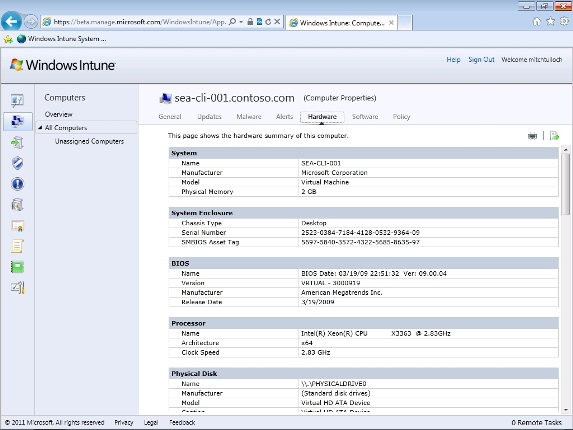Image resolution: width=573 pixels, height=430 pixels.
Task: Refresh the page in address bar
Action: [268, 22]
